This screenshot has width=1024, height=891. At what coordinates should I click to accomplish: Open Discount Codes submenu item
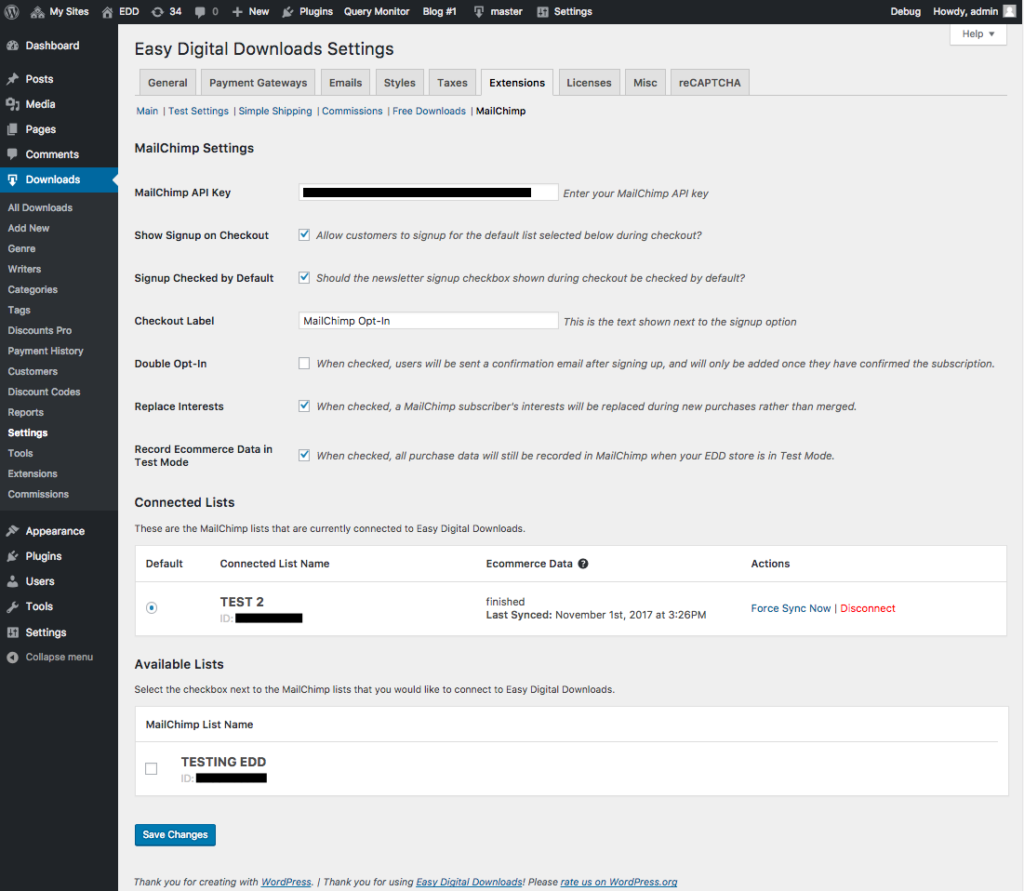pyautogui.click(x=44, y=392)
